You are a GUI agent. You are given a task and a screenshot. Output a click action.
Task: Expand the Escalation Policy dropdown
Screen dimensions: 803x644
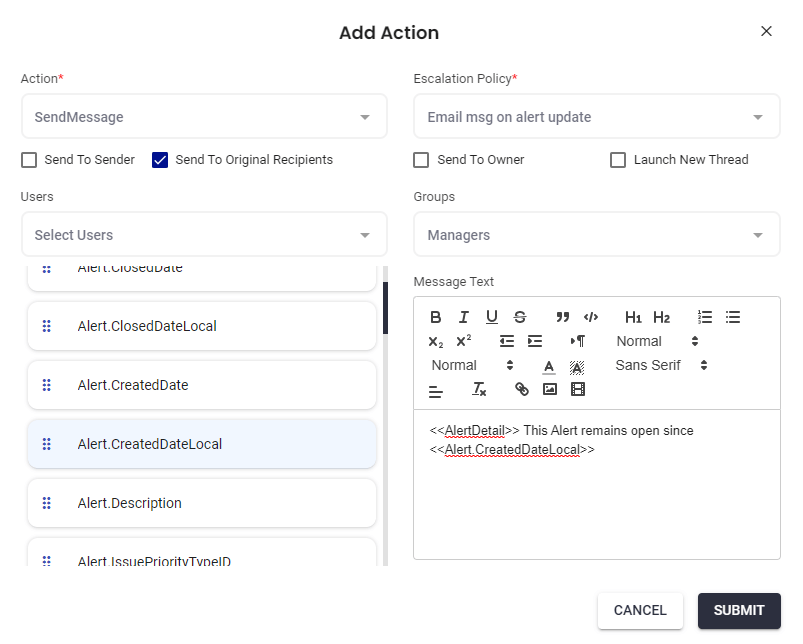[597, 117]
